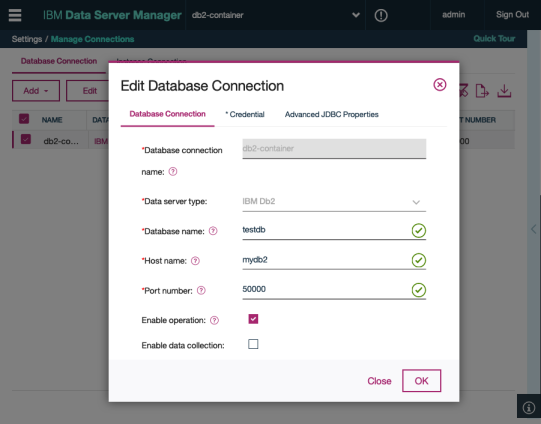Open help icon next to Enable operation
The width and height of the screenshot is (541, 424).
(x=214, y=320)
